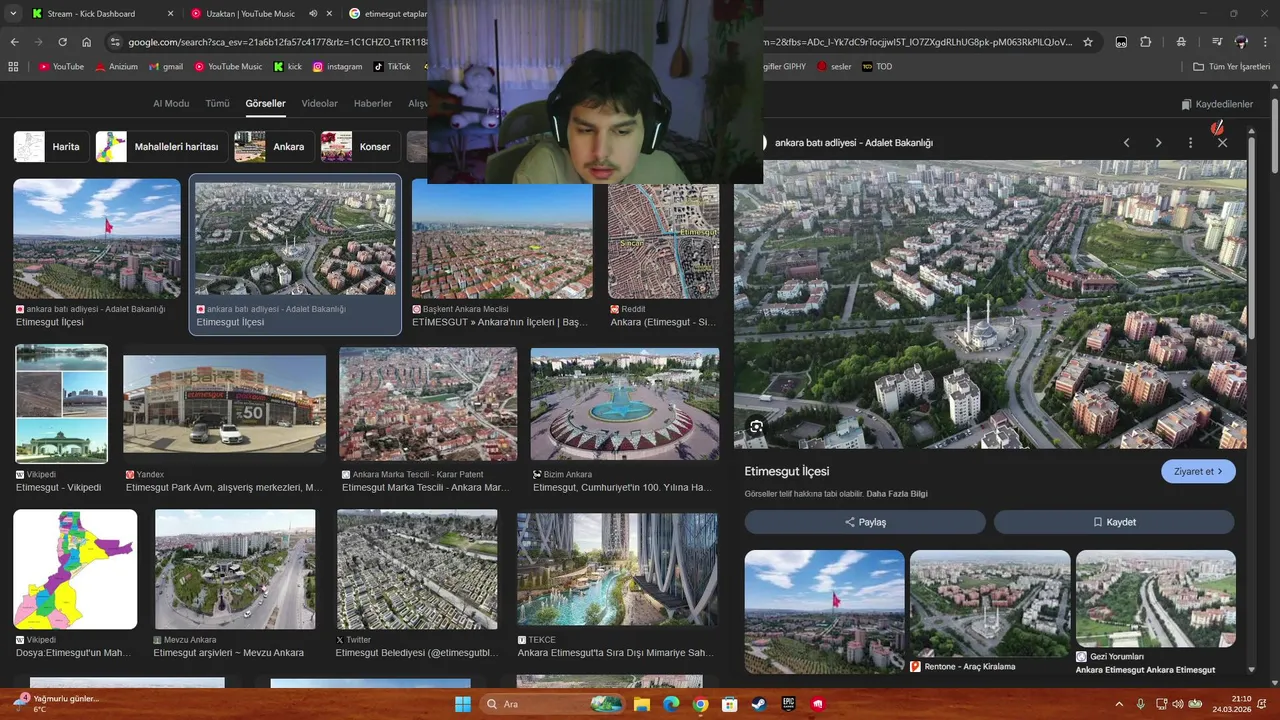Open the YouTube Music bookmark

click(x=228, y=67)
